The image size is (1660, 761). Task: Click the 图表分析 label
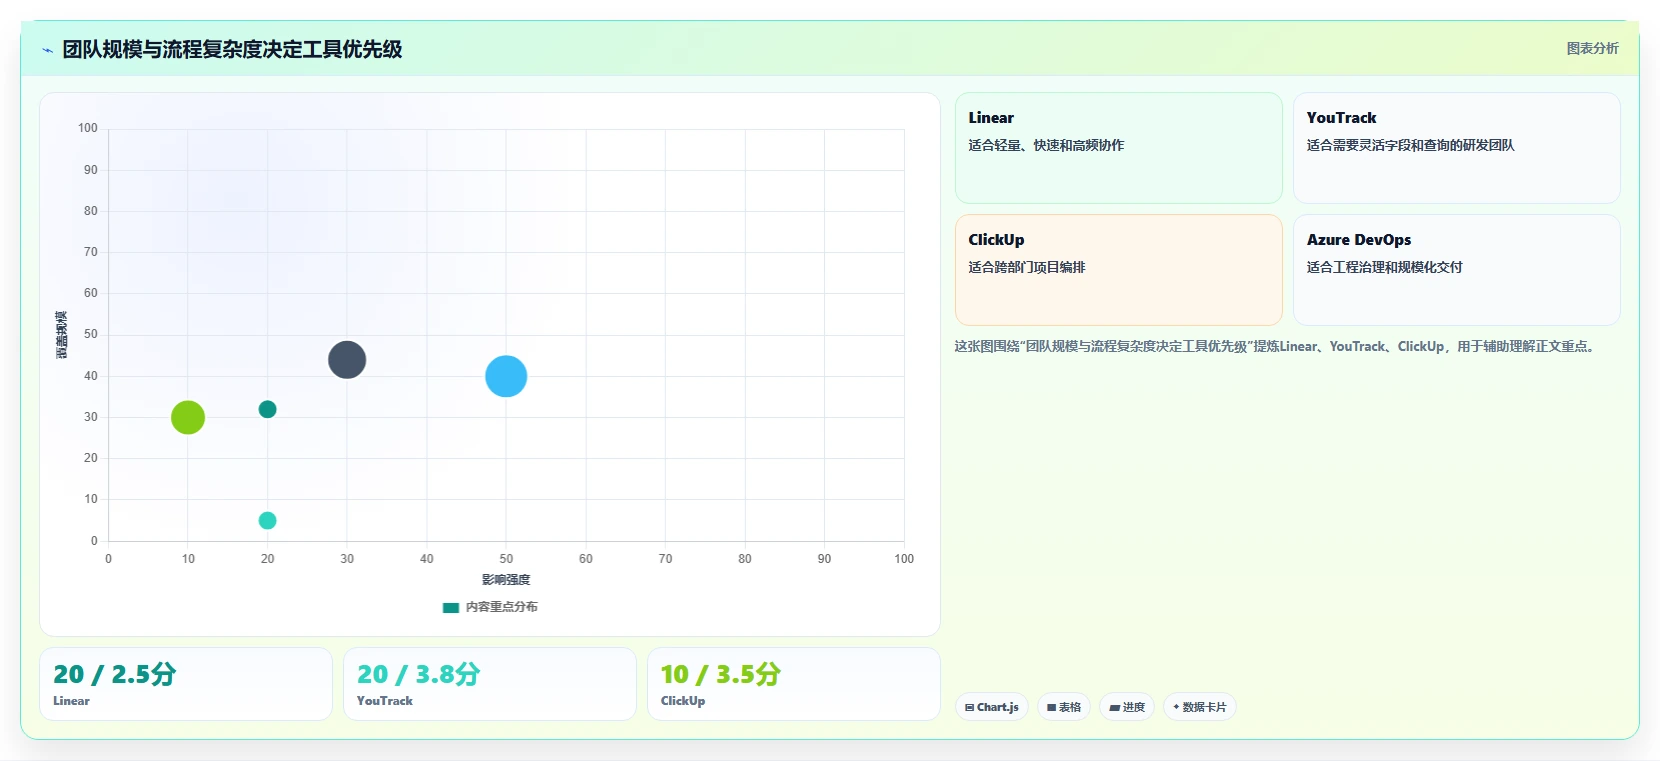coord(1592,48)
